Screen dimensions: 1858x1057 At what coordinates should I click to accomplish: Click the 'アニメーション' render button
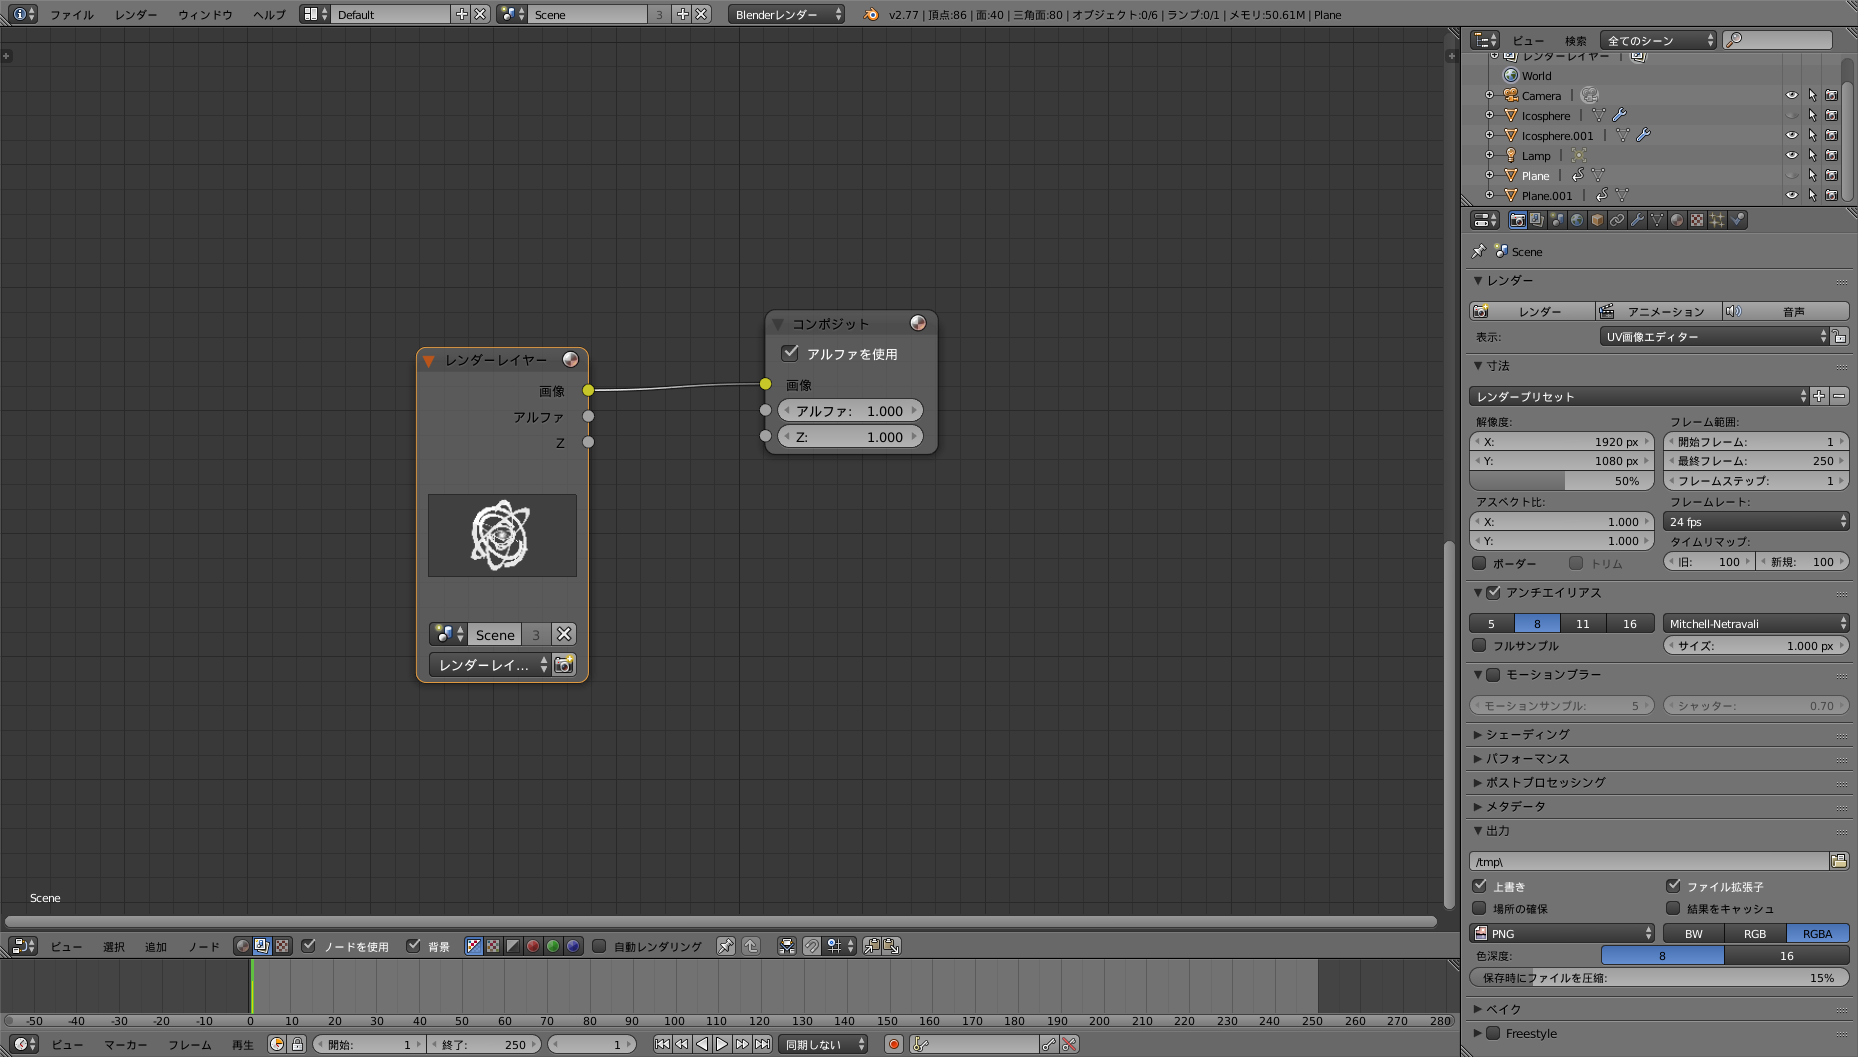[x=1659, y=311]
